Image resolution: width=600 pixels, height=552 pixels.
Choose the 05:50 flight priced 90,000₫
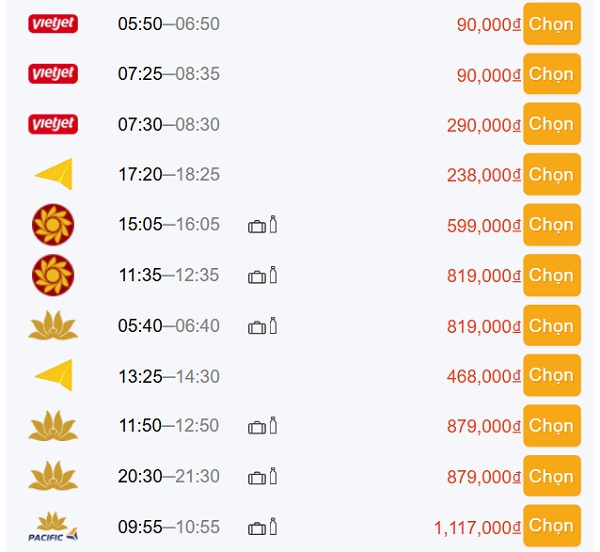551,23
